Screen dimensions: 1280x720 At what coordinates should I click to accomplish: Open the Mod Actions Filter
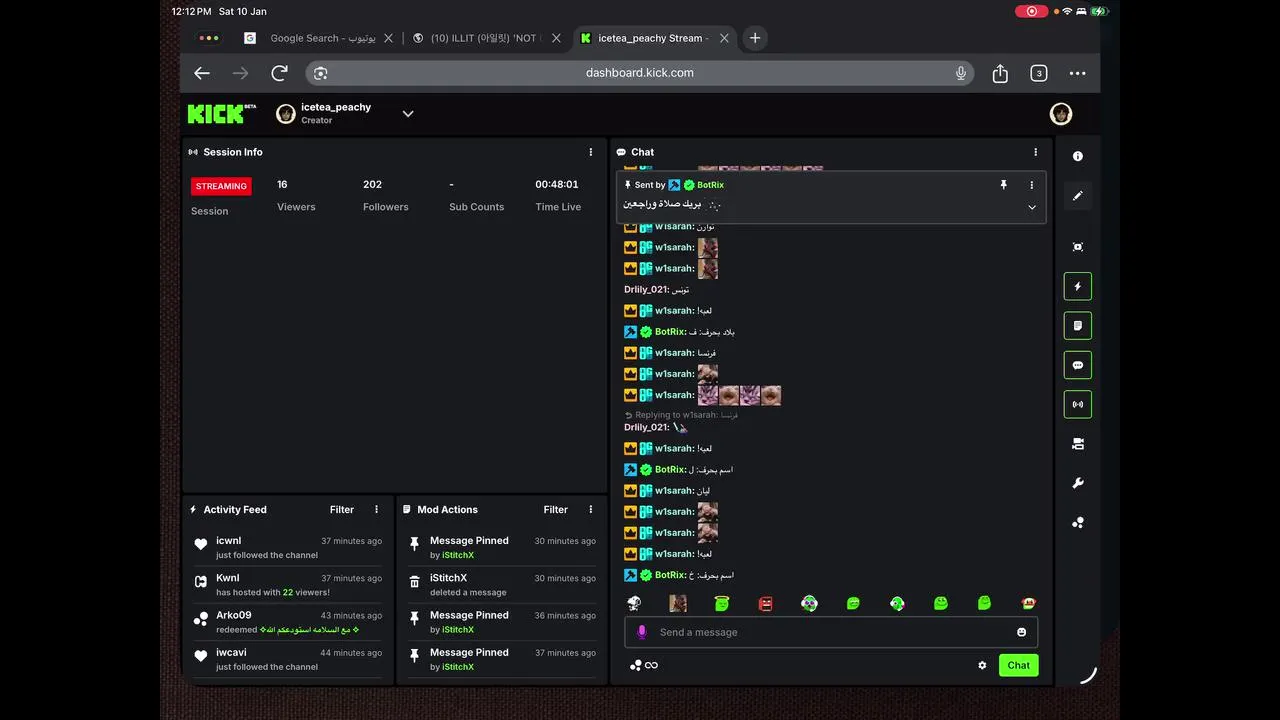[x=556, y=509]
